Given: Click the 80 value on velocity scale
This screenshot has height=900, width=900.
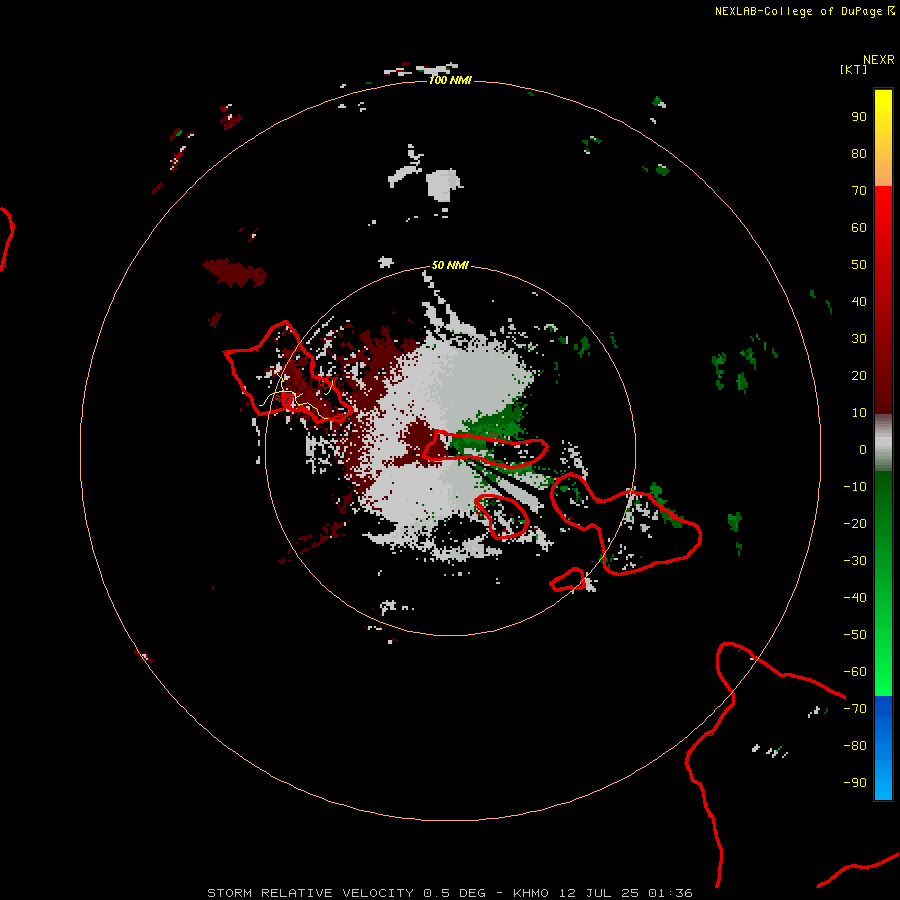Looking at the screenshot, I should pos(859,154).
